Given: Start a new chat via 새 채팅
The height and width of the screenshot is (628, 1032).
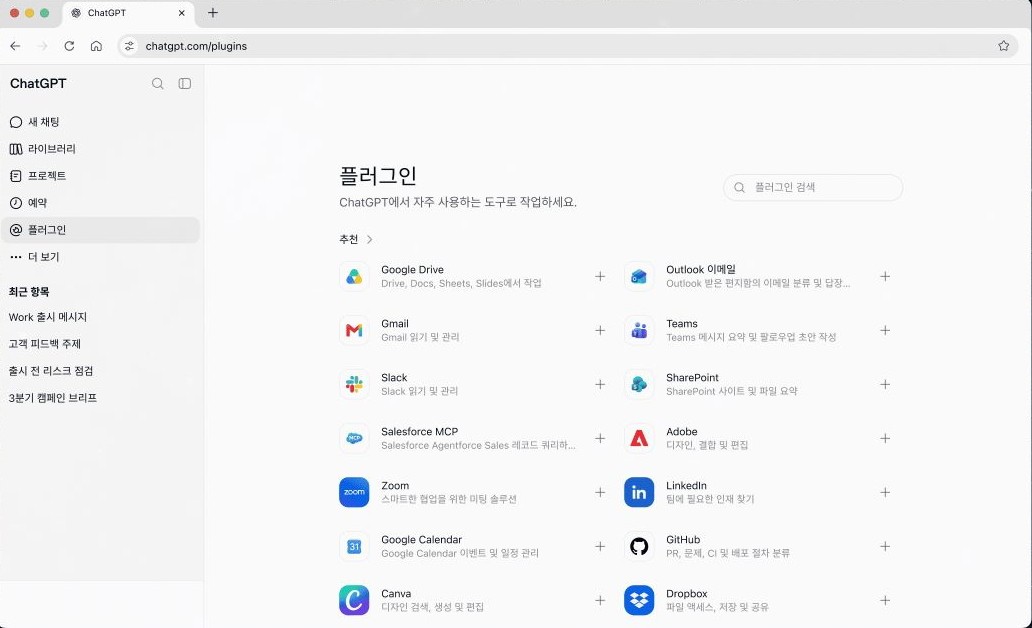Looking at the screenshot, I should 101,122.
